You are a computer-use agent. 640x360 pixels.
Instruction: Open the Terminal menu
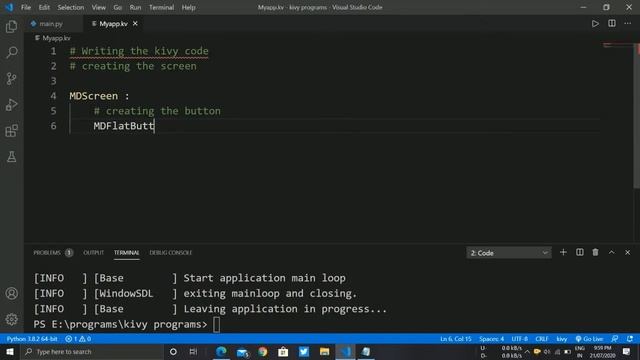[x=161, y=7]
